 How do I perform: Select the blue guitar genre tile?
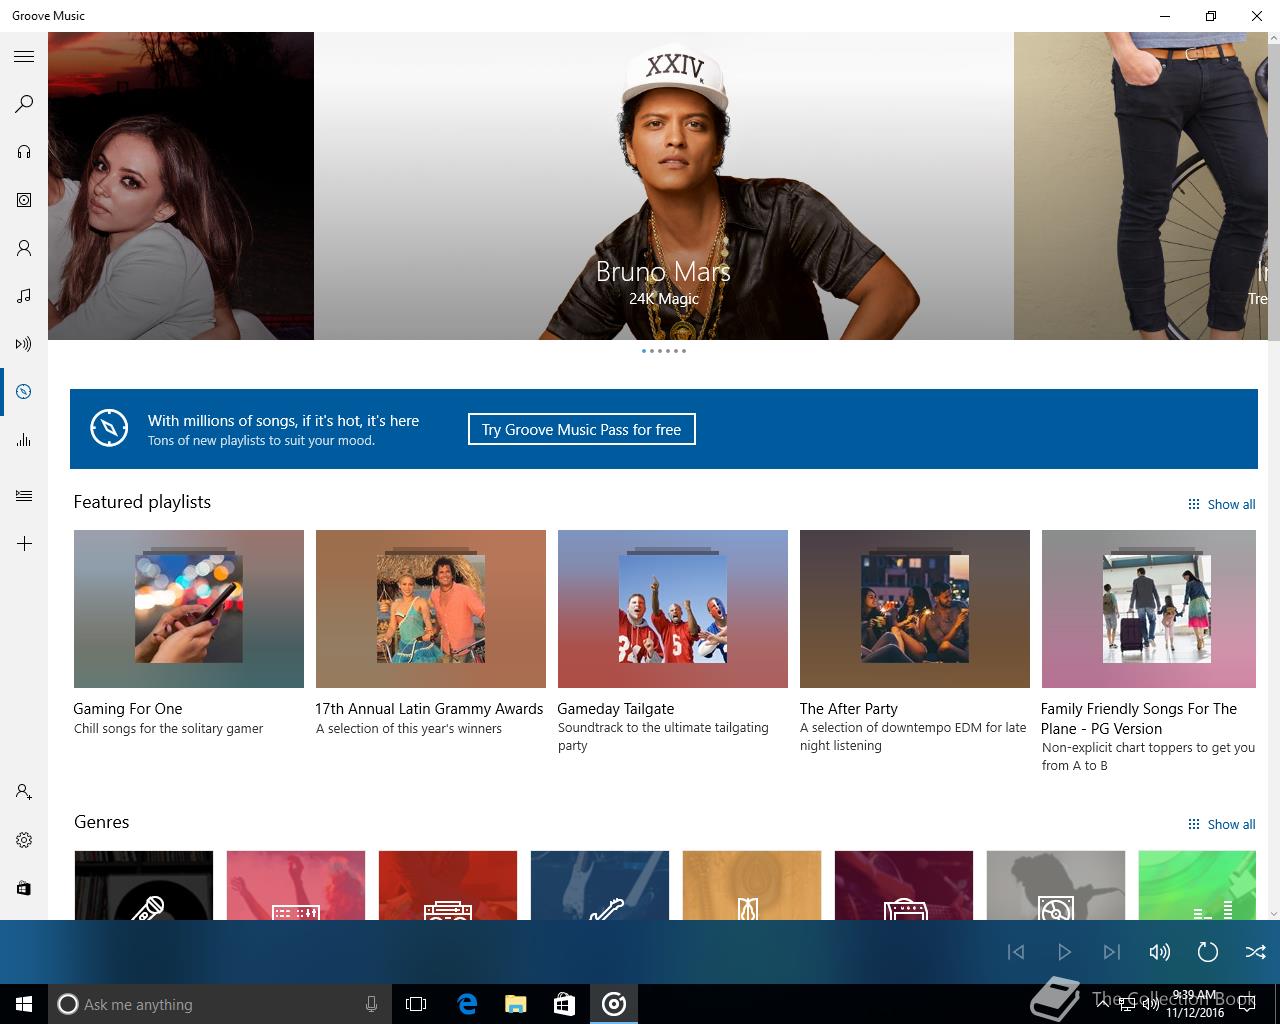pyautogui.click(x=600, y=885)
